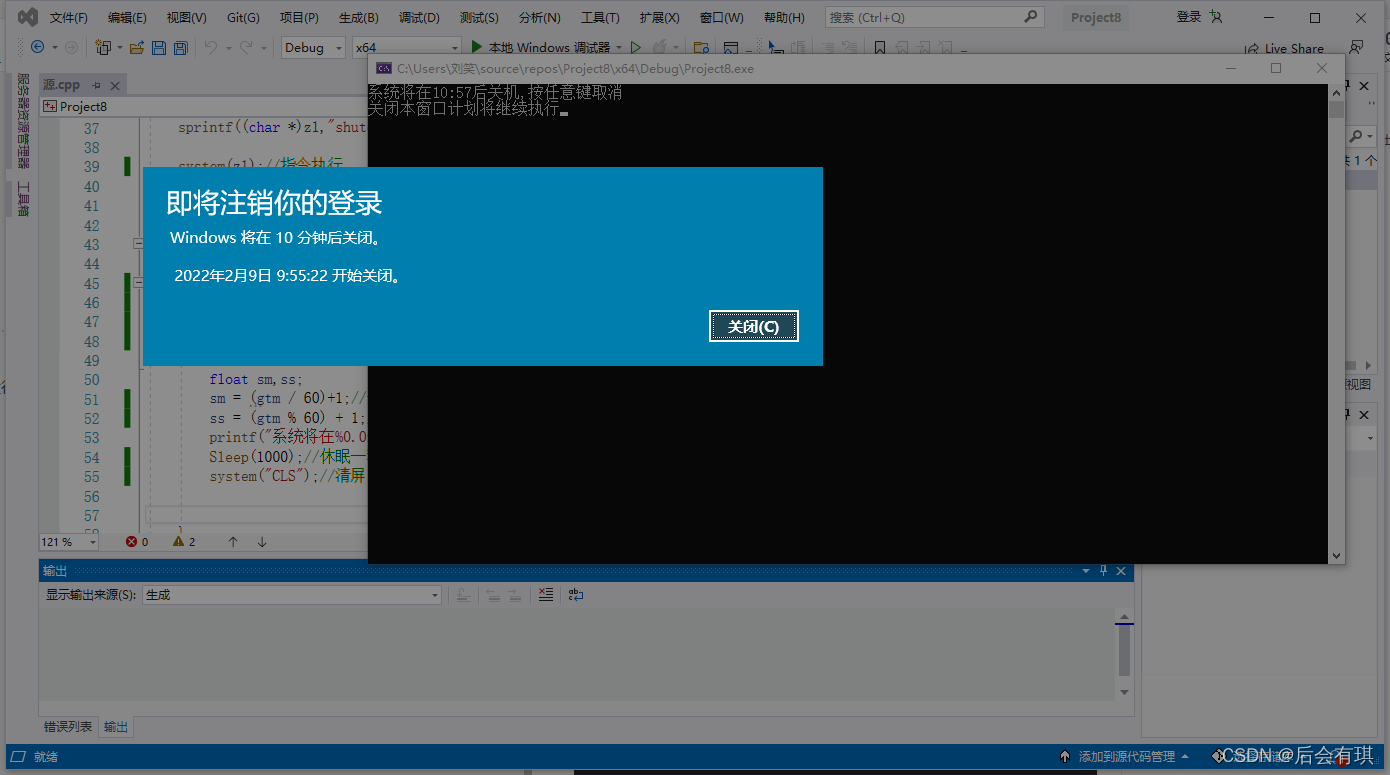Open the 测试(S) menu
This screenshot has height=775, width=1390.
(479, 18)
